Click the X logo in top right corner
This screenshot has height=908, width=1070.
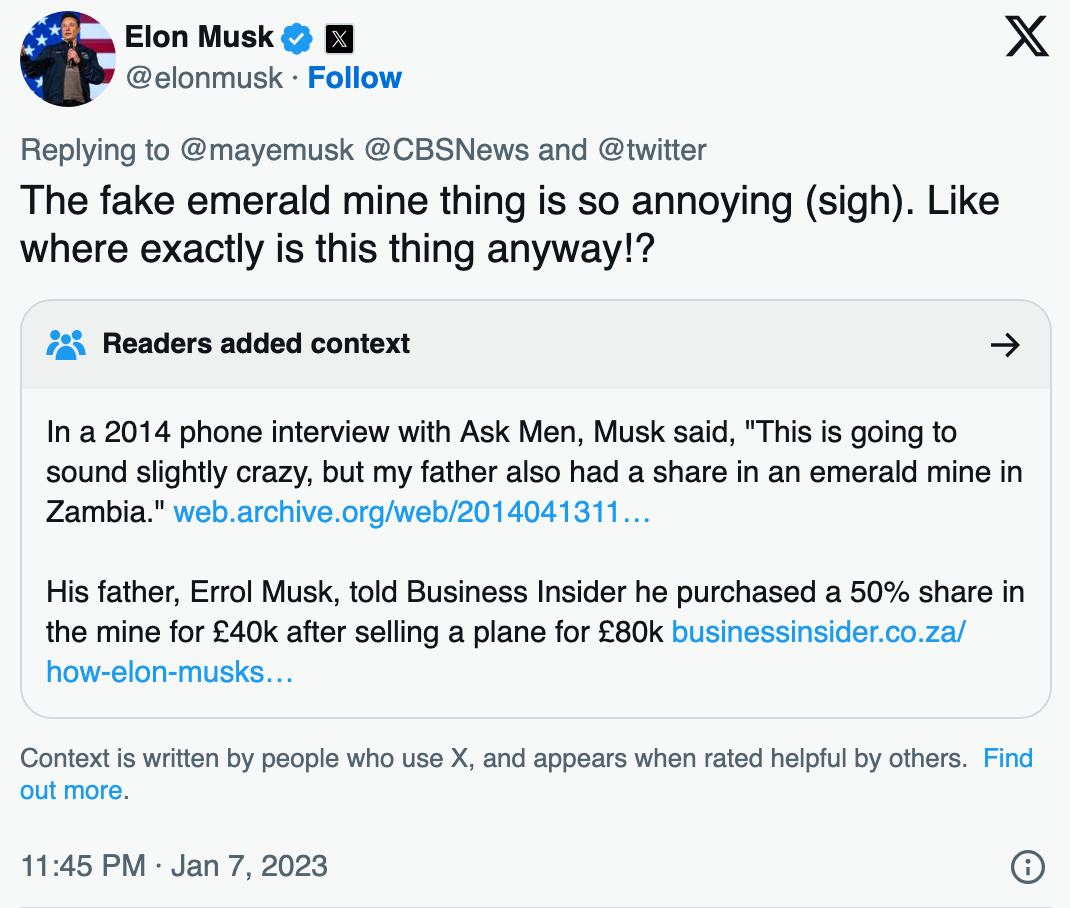(x=1027, y=37)
